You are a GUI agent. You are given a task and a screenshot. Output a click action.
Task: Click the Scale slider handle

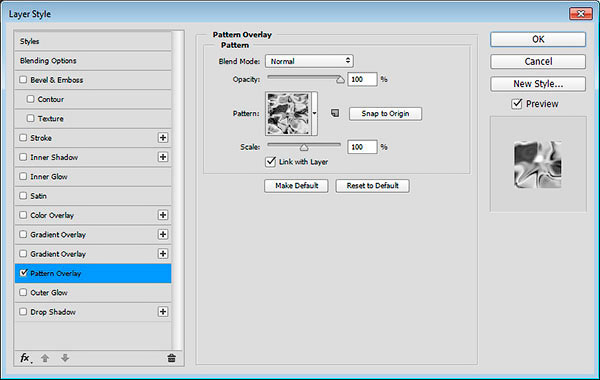[304, 147]
